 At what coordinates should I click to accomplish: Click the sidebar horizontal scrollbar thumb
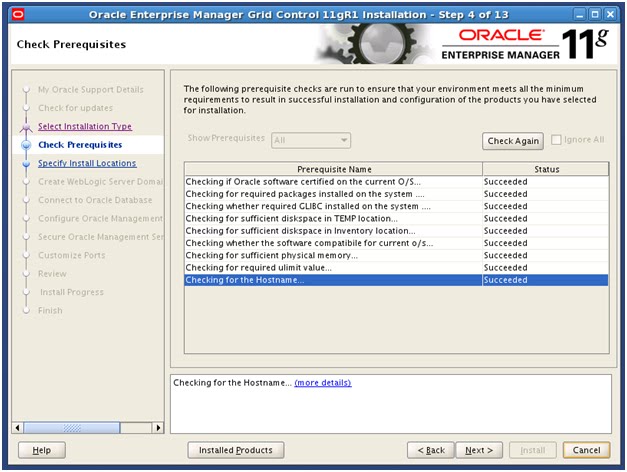pos(72,428)
